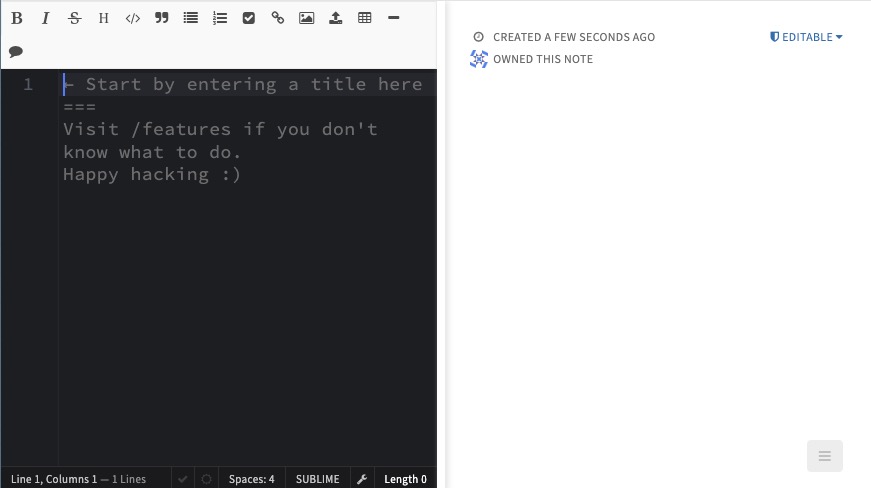The image size is (871, 488).
Task: Insert a comment bubble
Action: point(16,52)
